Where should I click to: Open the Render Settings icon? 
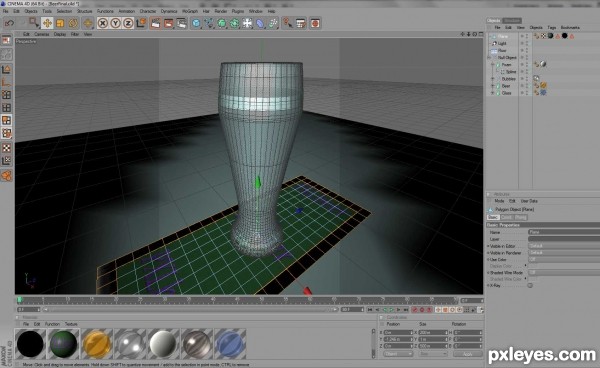[181, 23]
